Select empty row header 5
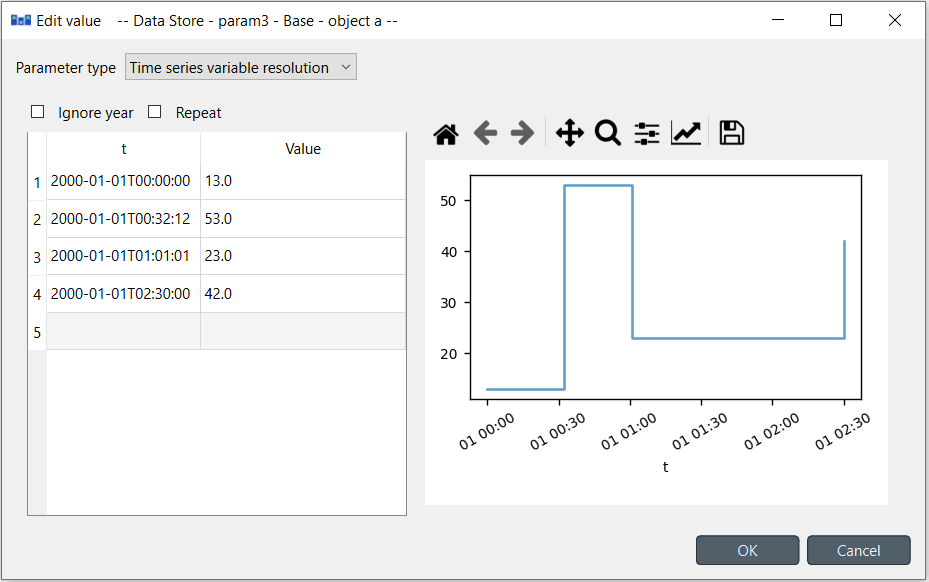This screenshot has height=582, width=929. pyautogui.click(x=37, y=332)
